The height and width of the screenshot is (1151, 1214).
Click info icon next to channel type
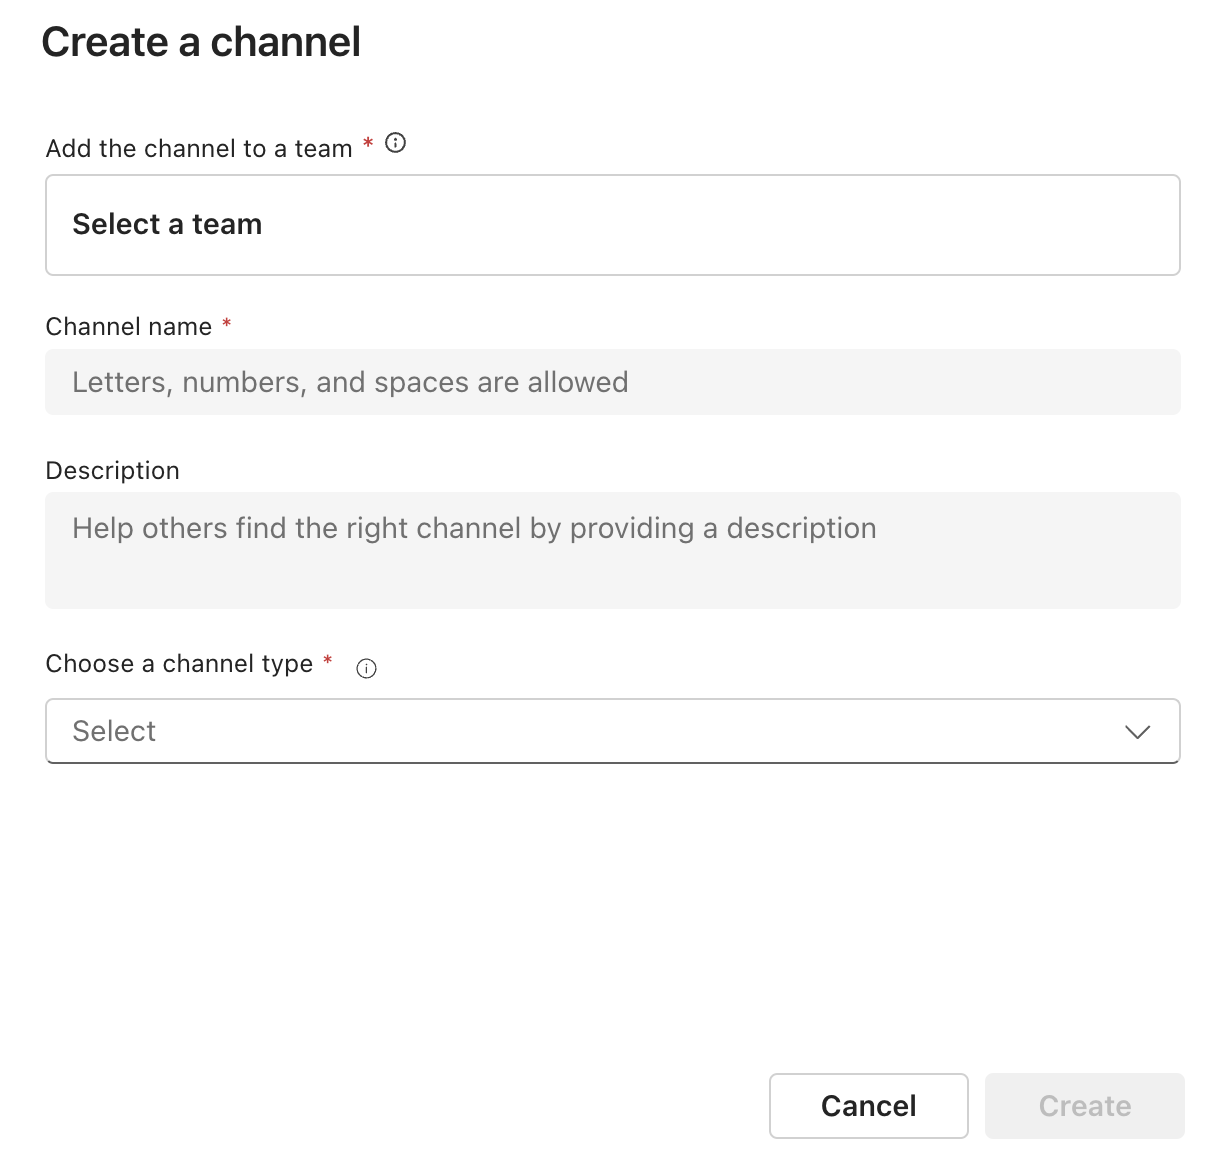click(x=367, y=669)
